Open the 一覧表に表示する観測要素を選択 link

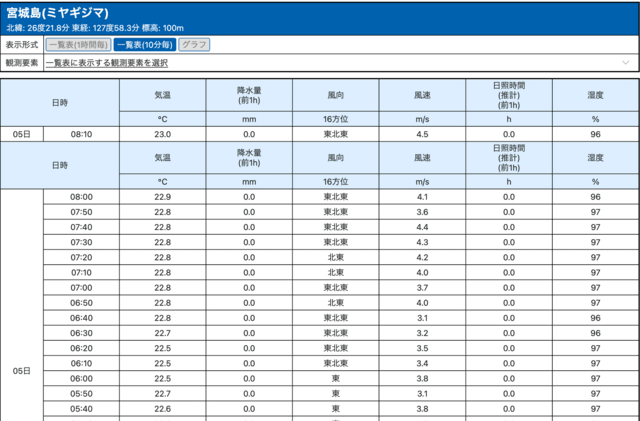pyautogui.click(x=107, y=63)
